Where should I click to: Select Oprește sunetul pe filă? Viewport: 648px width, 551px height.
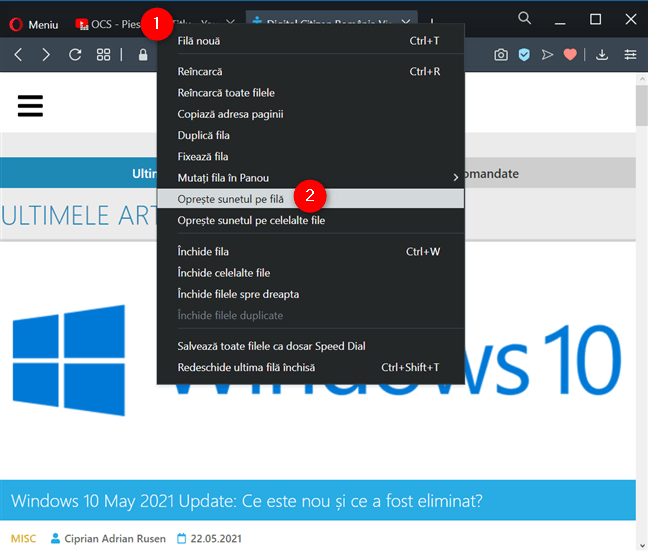coord(311,199)
